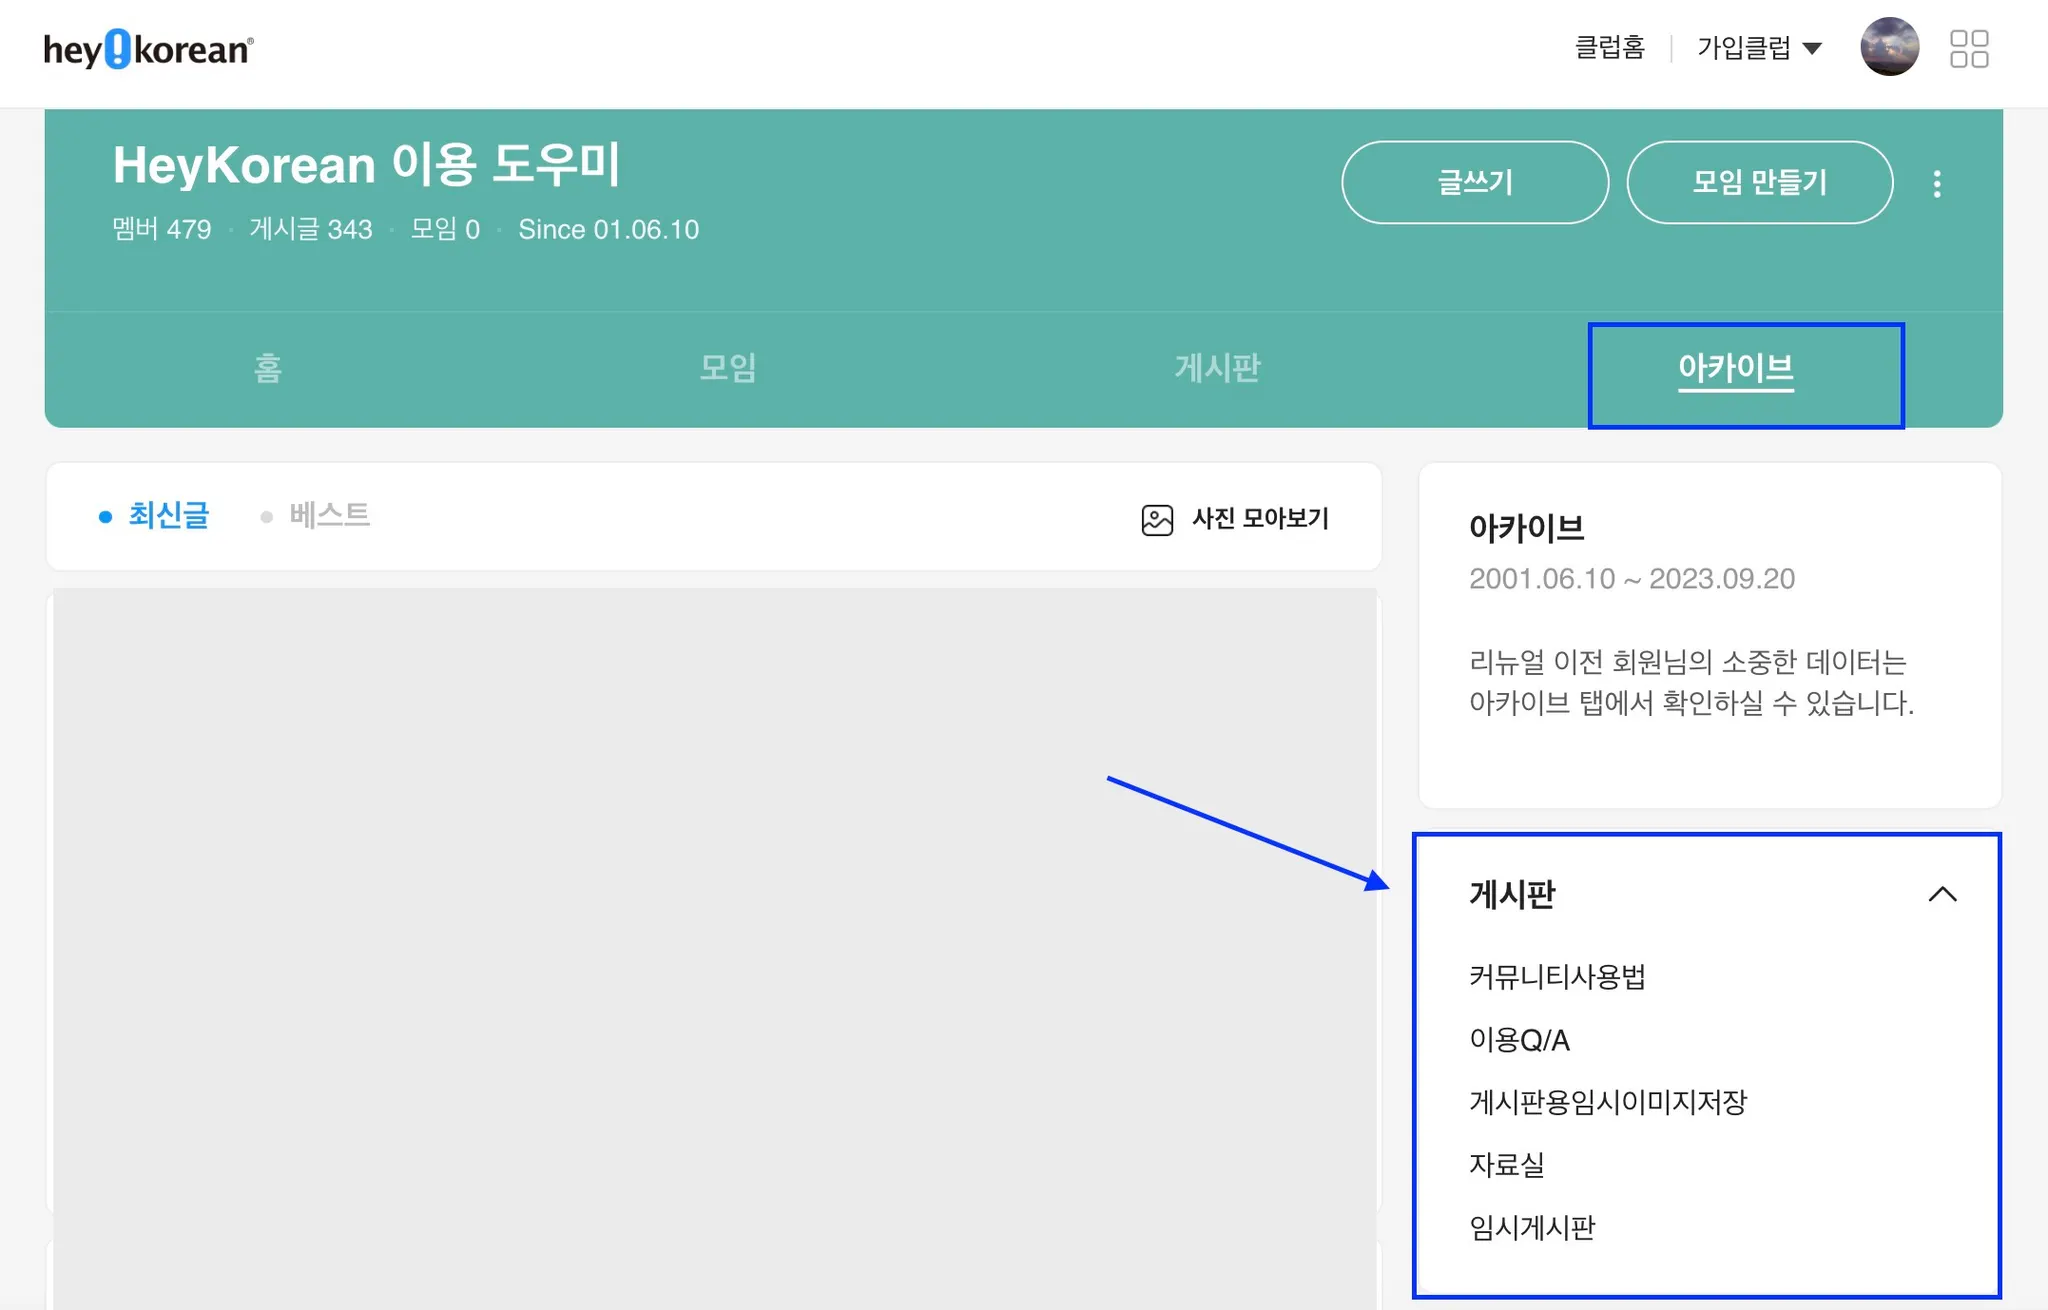Open the three-dot more options menu

point(1937,183)
